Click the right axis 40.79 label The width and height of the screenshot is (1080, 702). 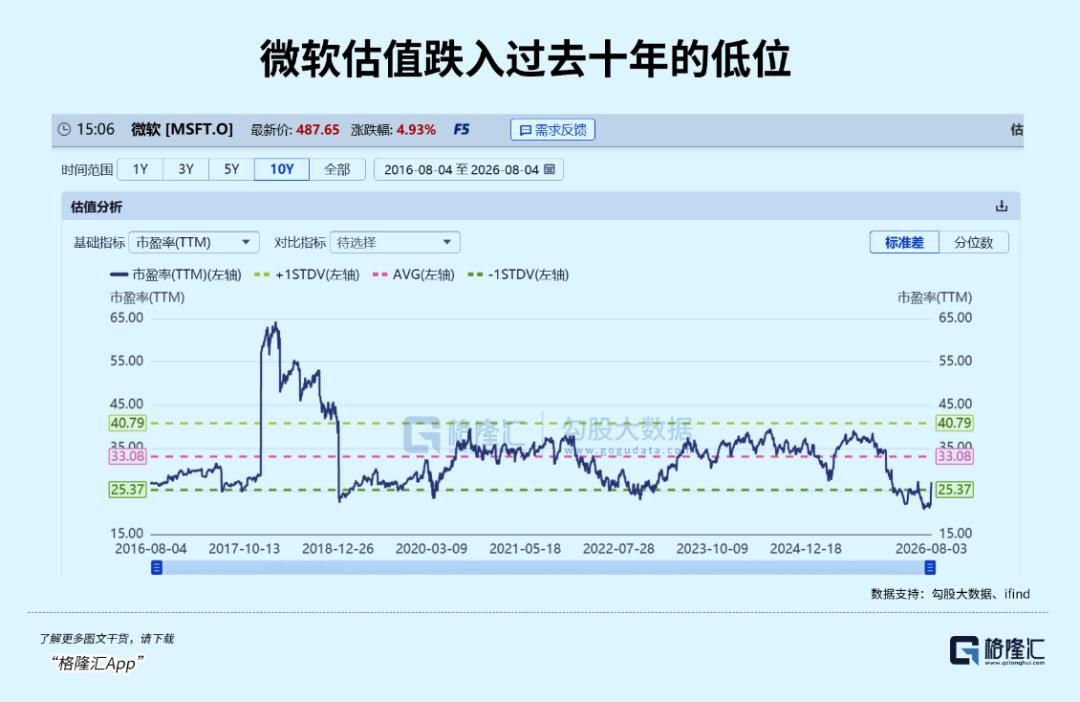coord(955,423)
